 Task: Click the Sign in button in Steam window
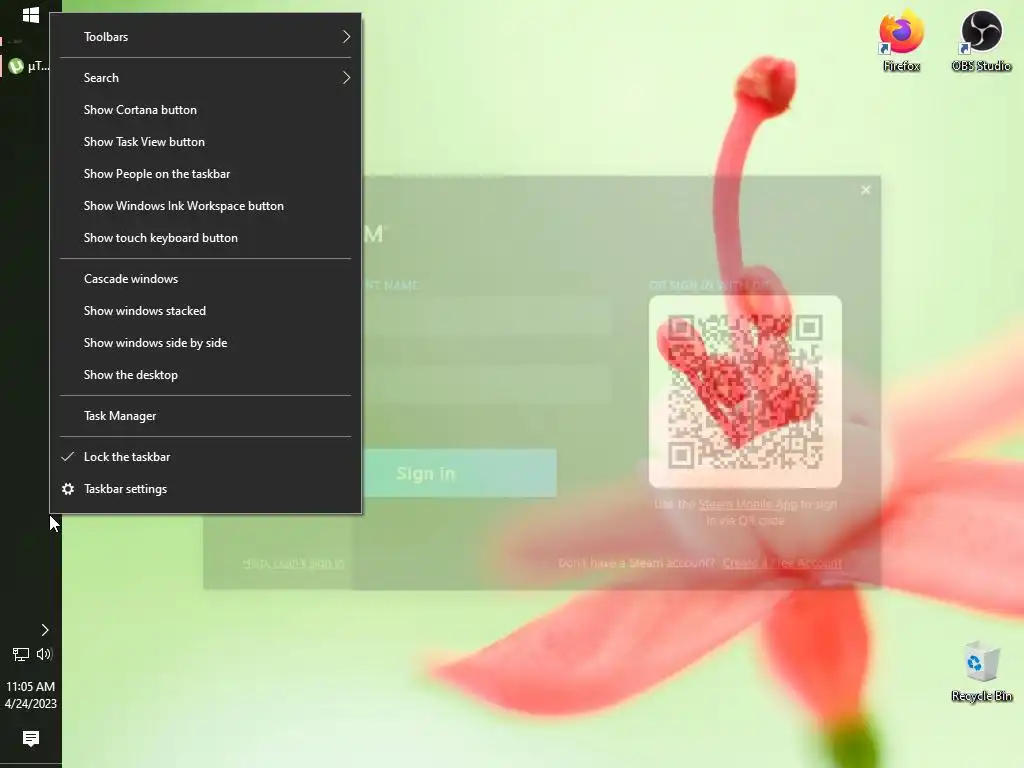[x=459, y=473]
